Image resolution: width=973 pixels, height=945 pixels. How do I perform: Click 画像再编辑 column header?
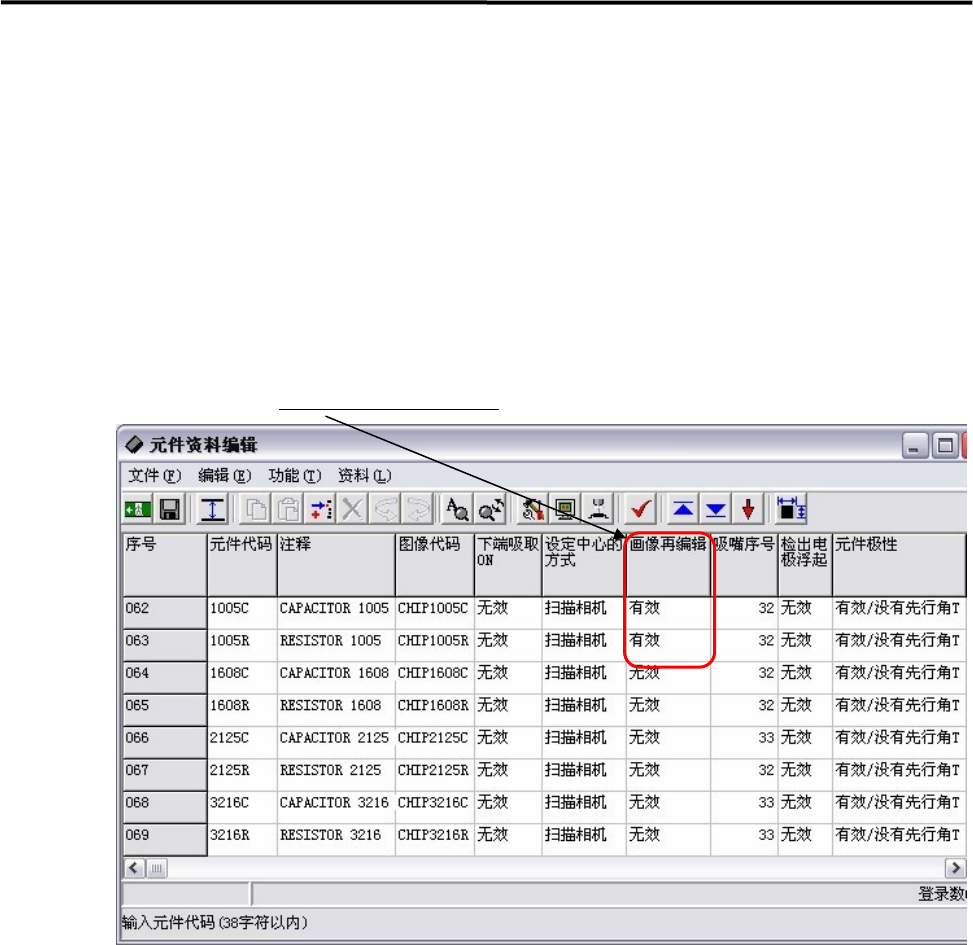[668, 564]
